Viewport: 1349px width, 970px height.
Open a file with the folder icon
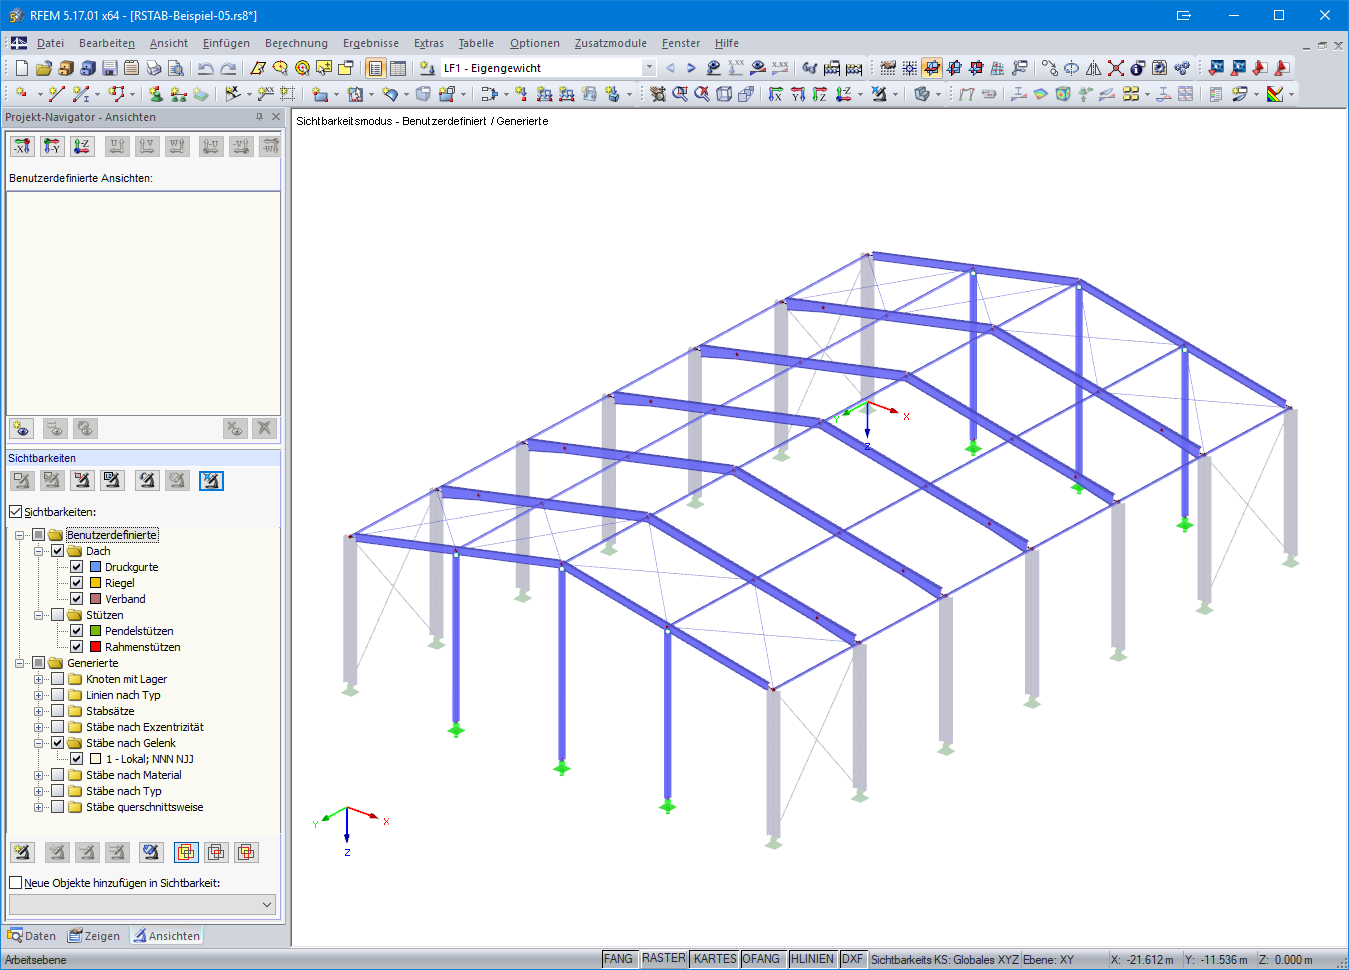(43, 68)
